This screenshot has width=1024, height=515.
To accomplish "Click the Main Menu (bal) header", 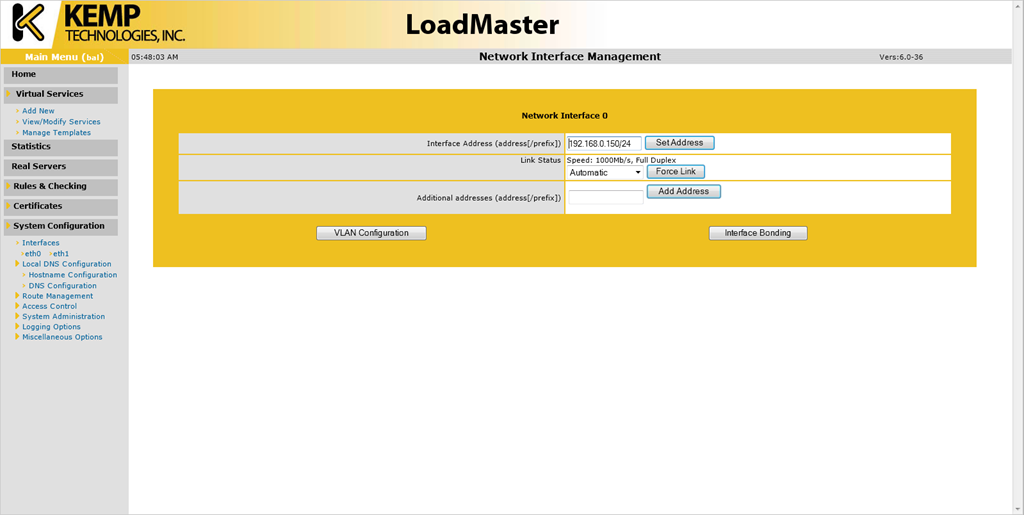I will click(x=64, y=57).
